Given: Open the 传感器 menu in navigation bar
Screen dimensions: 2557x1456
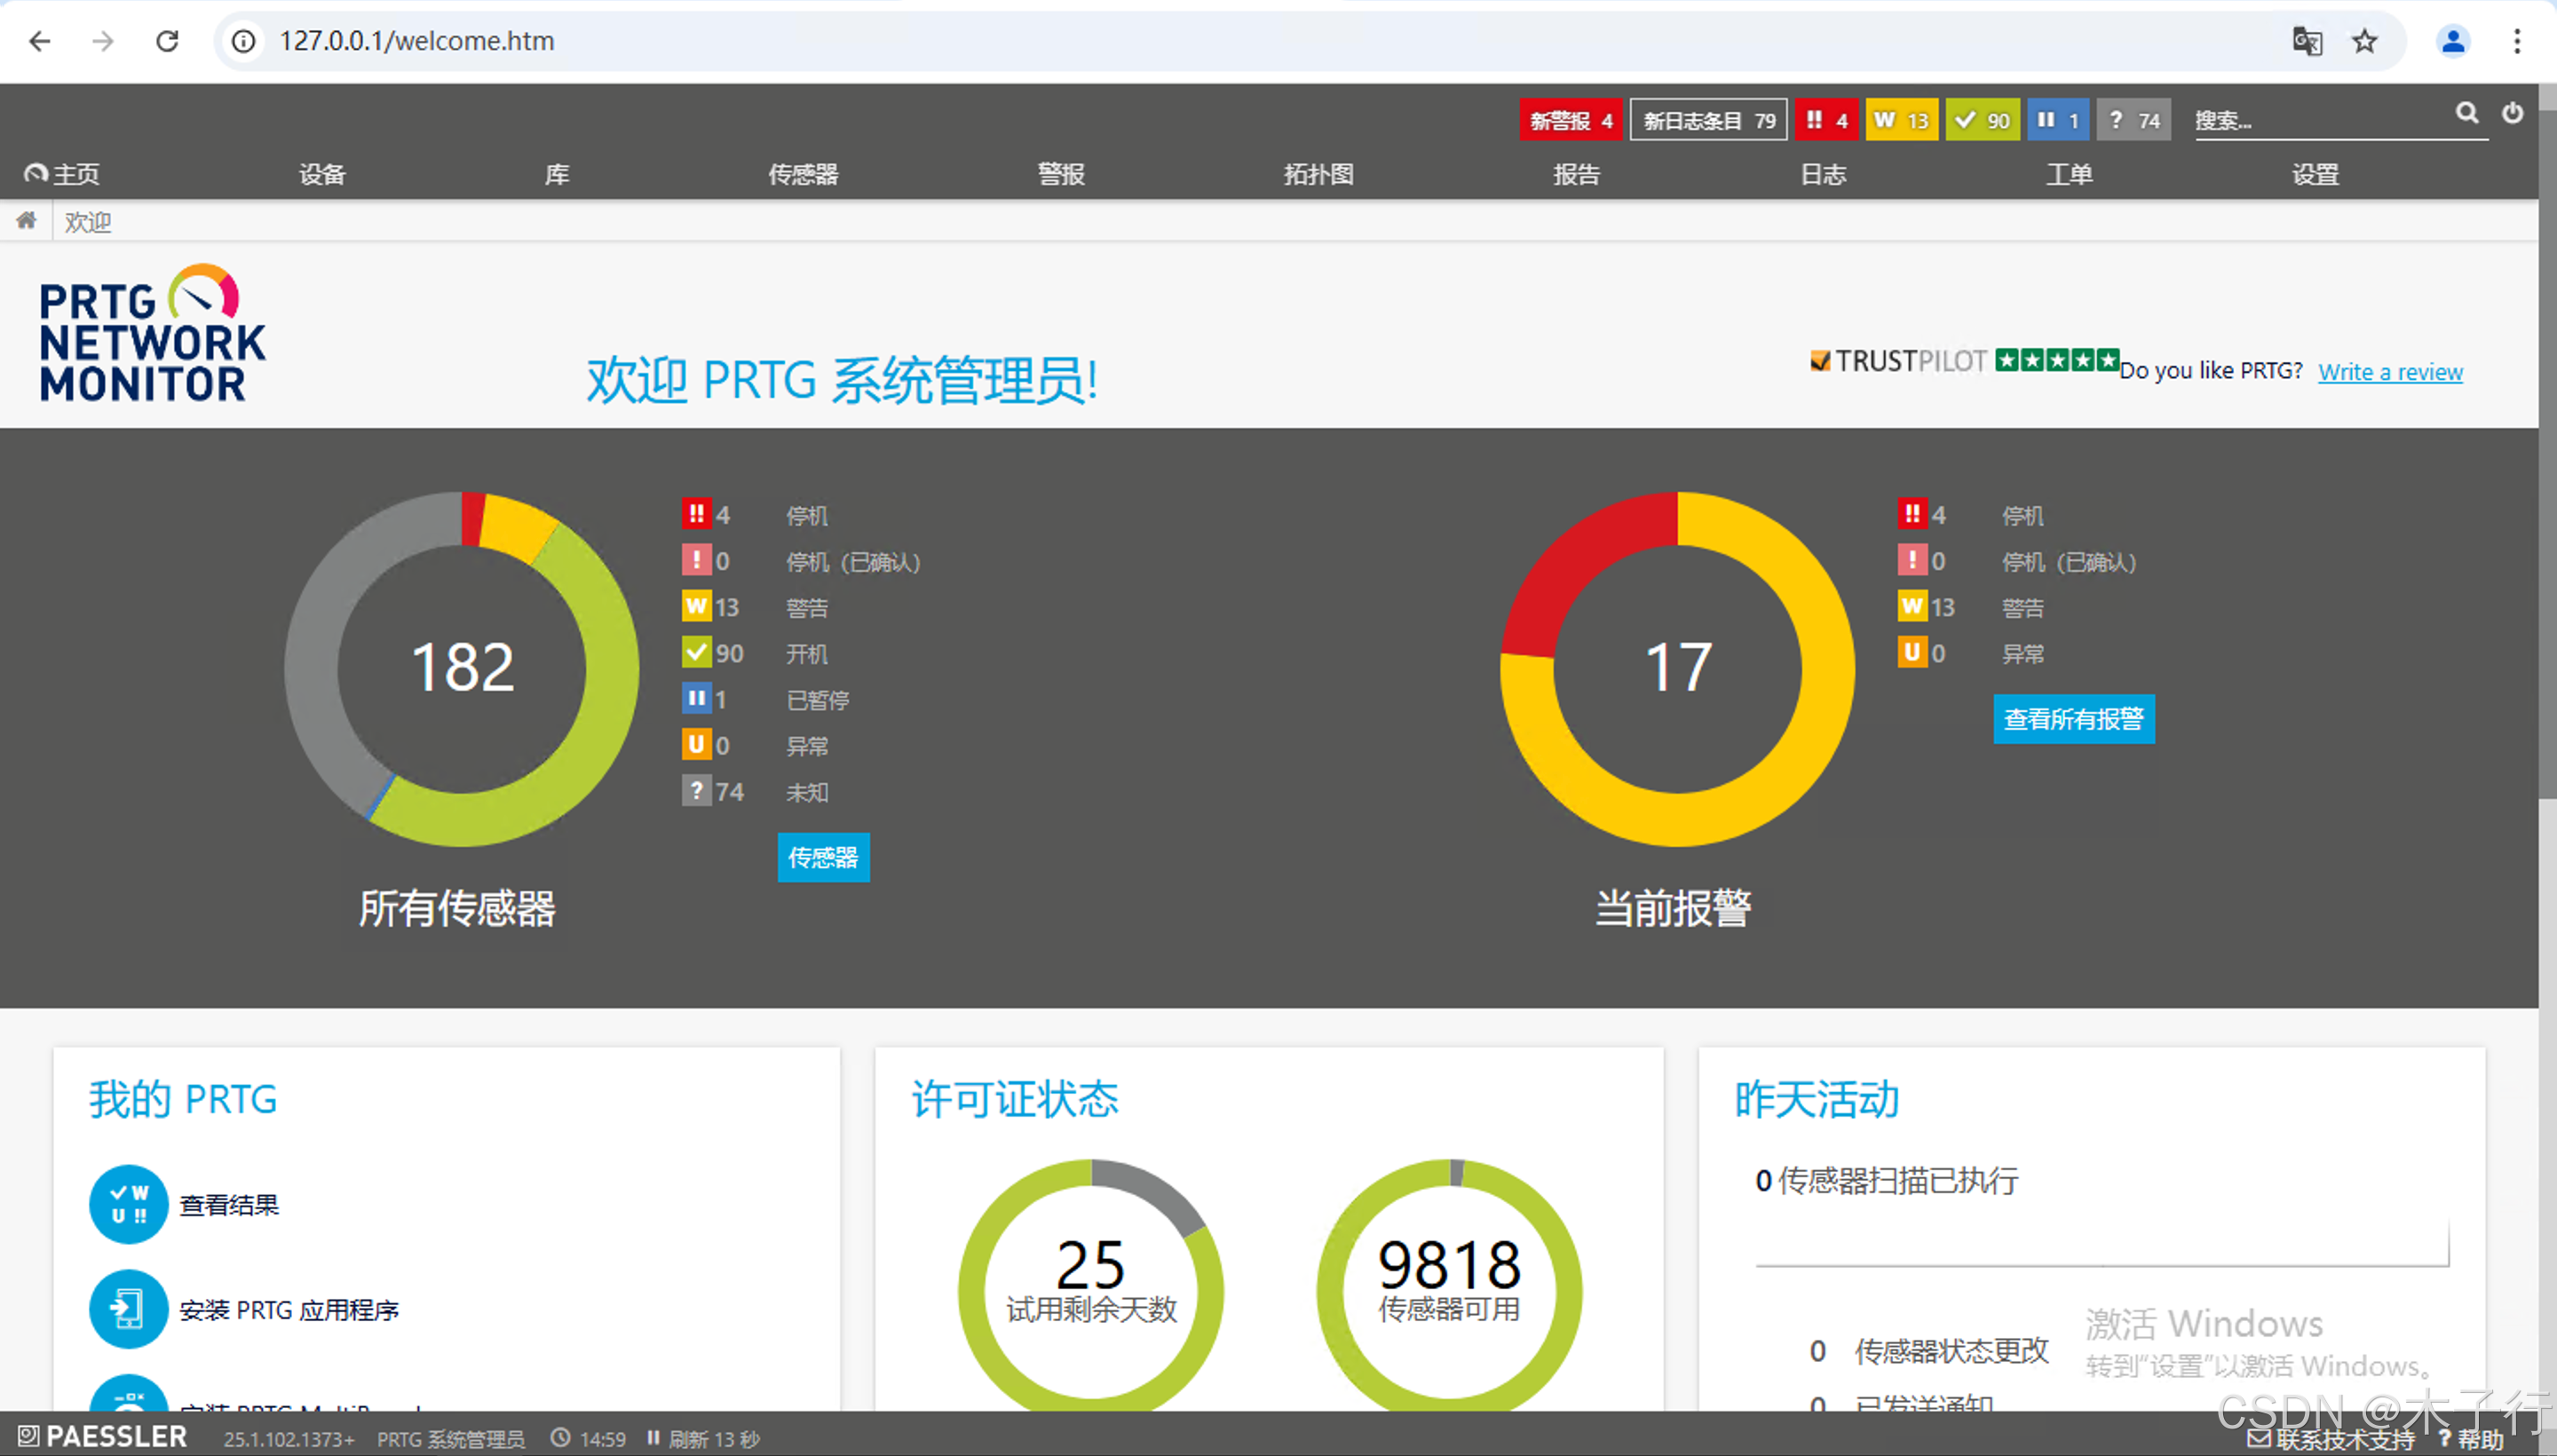Looking at the screenshot, I should (x=802, y=174).
